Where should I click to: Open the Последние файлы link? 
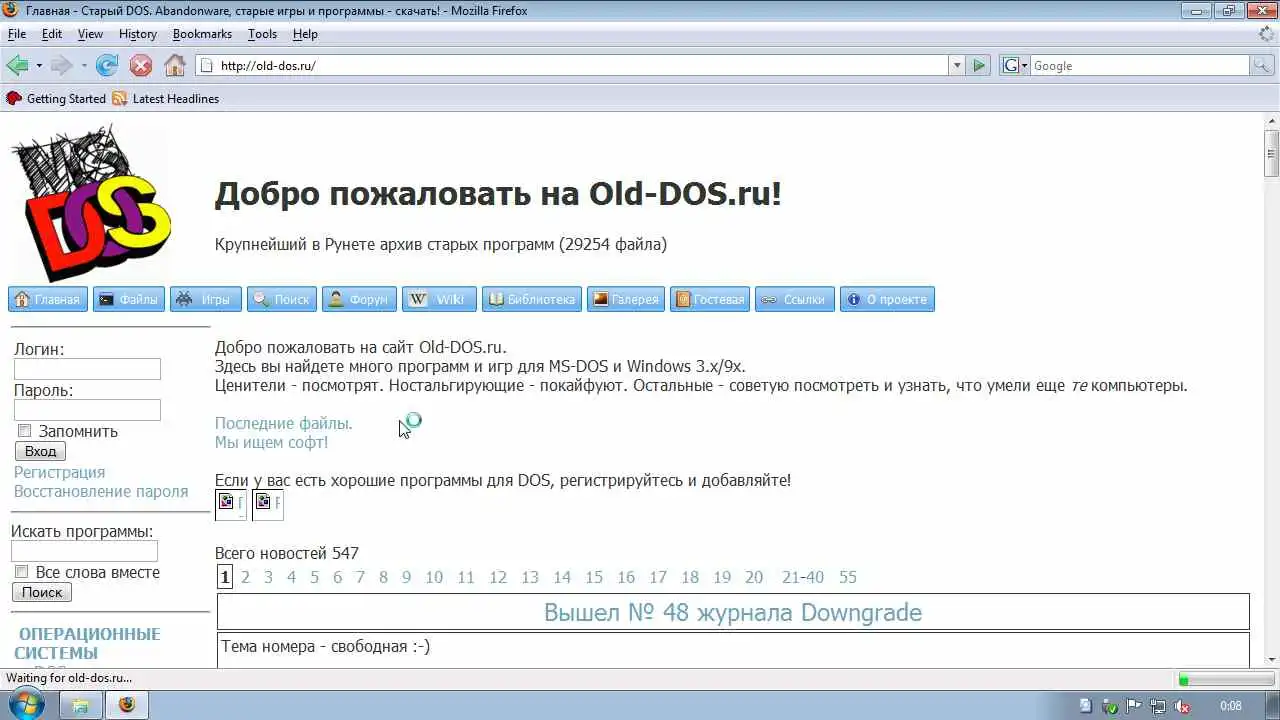tap(284, 423)
